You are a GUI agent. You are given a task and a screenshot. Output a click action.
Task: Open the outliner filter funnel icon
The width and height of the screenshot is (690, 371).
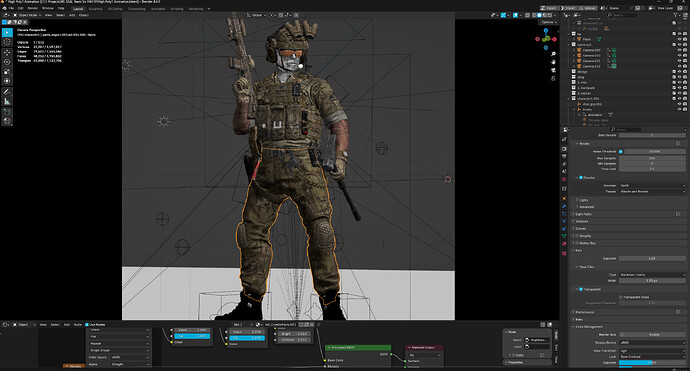[x=675, y=15]
